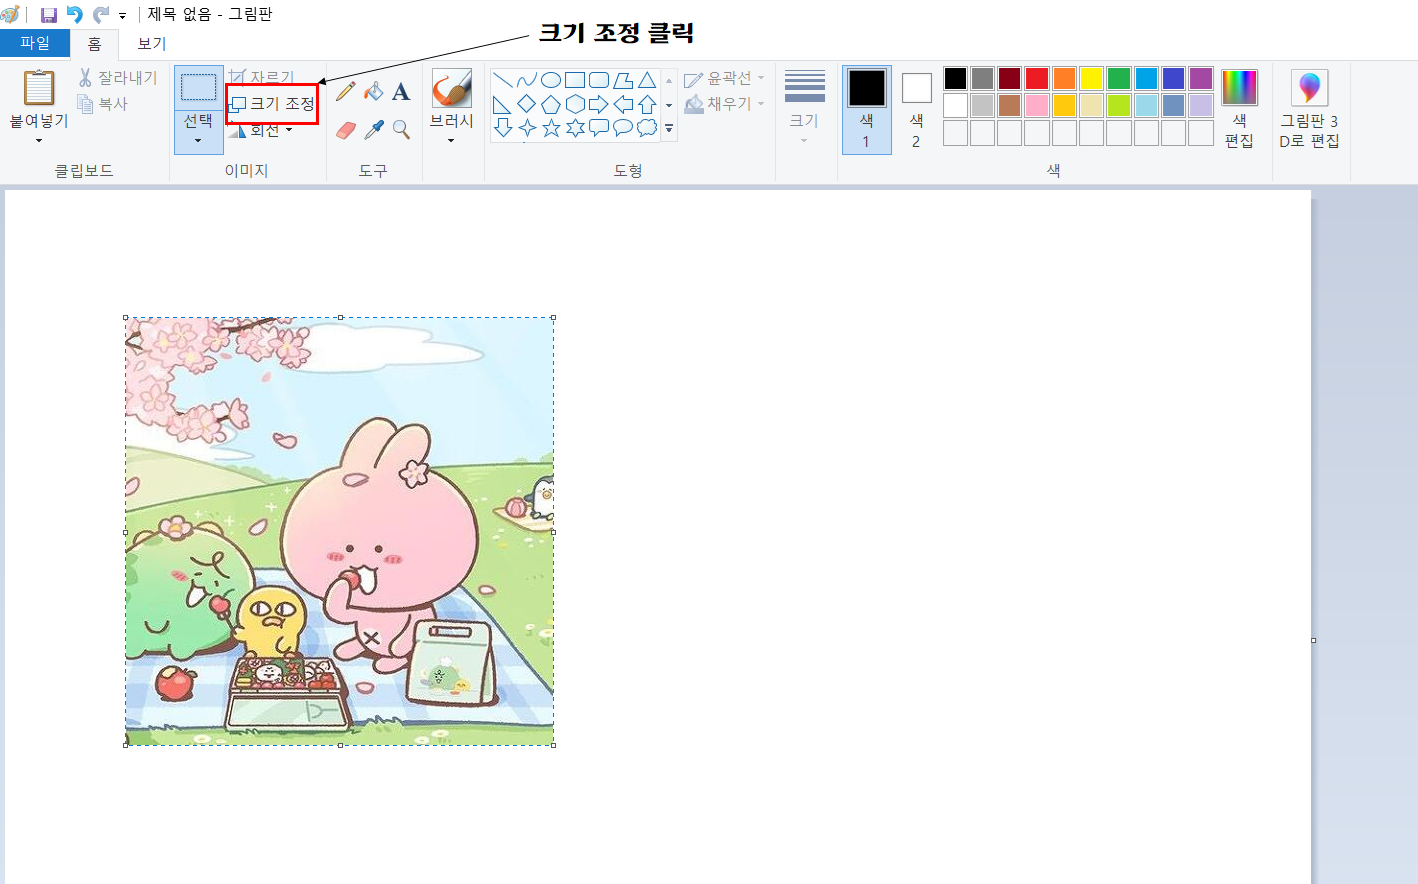The height and width of the screenshot is (884, 1418).
Task: Open Edit with Paint 3D (그림판 3D로 편집)
Action: click(x=1309, y=109)
